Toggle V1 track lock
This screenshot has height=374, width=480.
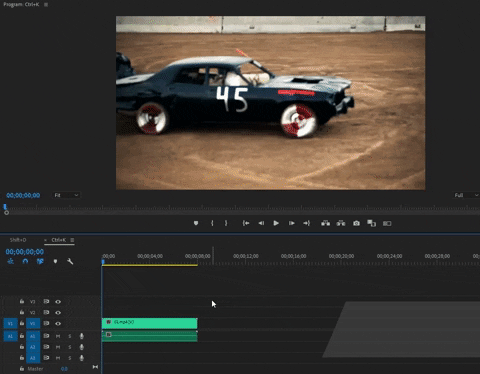22,323
